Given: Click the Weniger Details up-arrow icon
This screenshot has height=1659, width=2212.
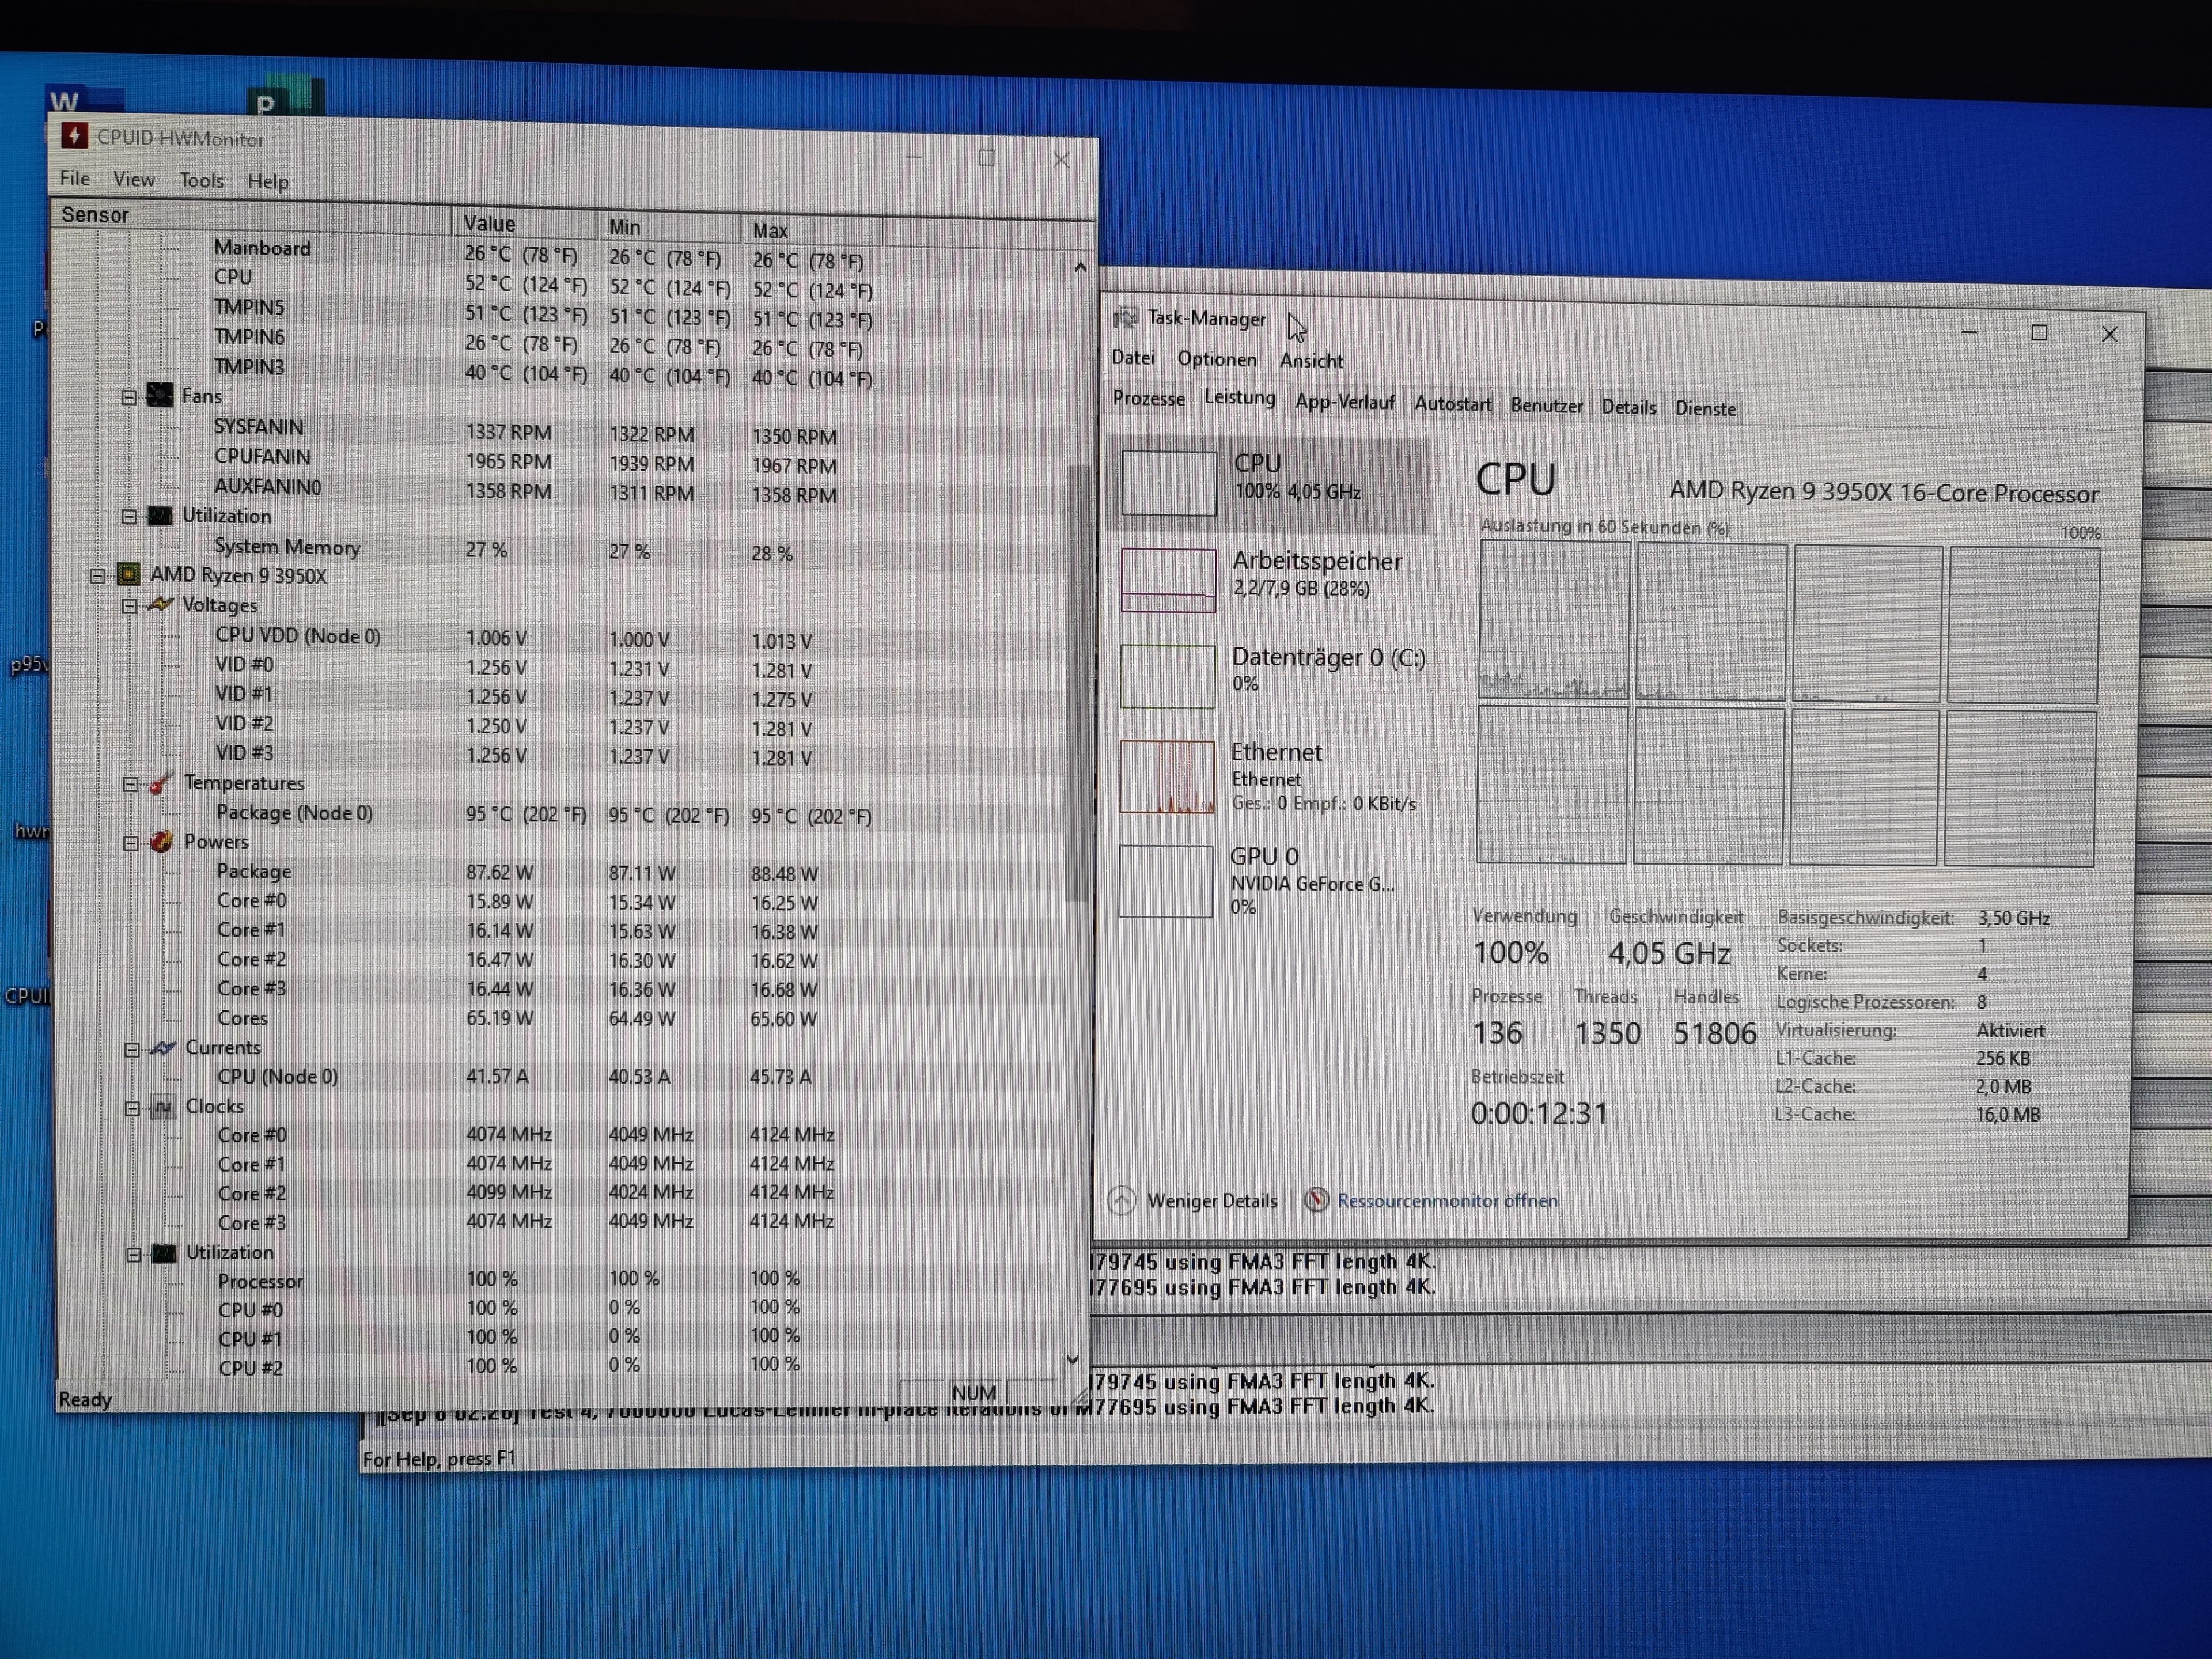Looking at the screenshot, I should click(1121, 1200).
